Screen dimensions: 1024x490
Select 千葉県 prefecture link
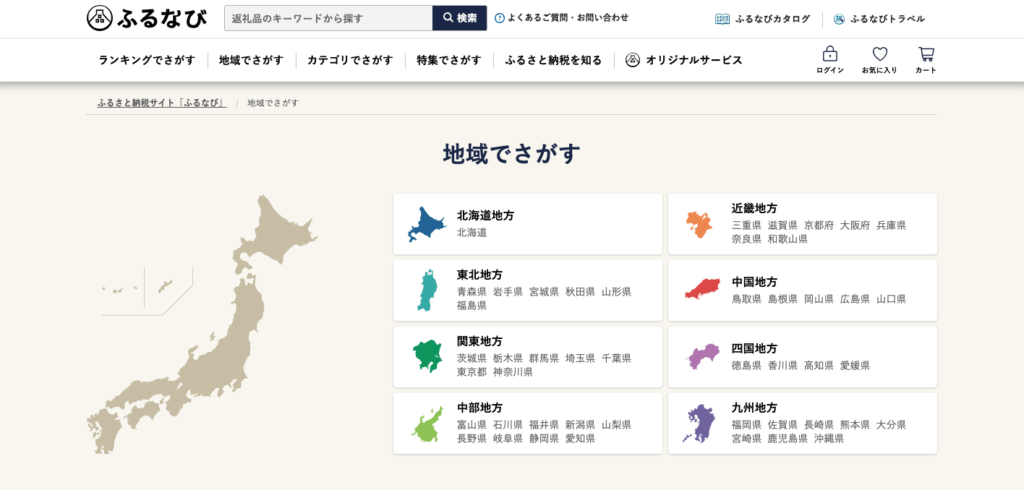point(616,358)
